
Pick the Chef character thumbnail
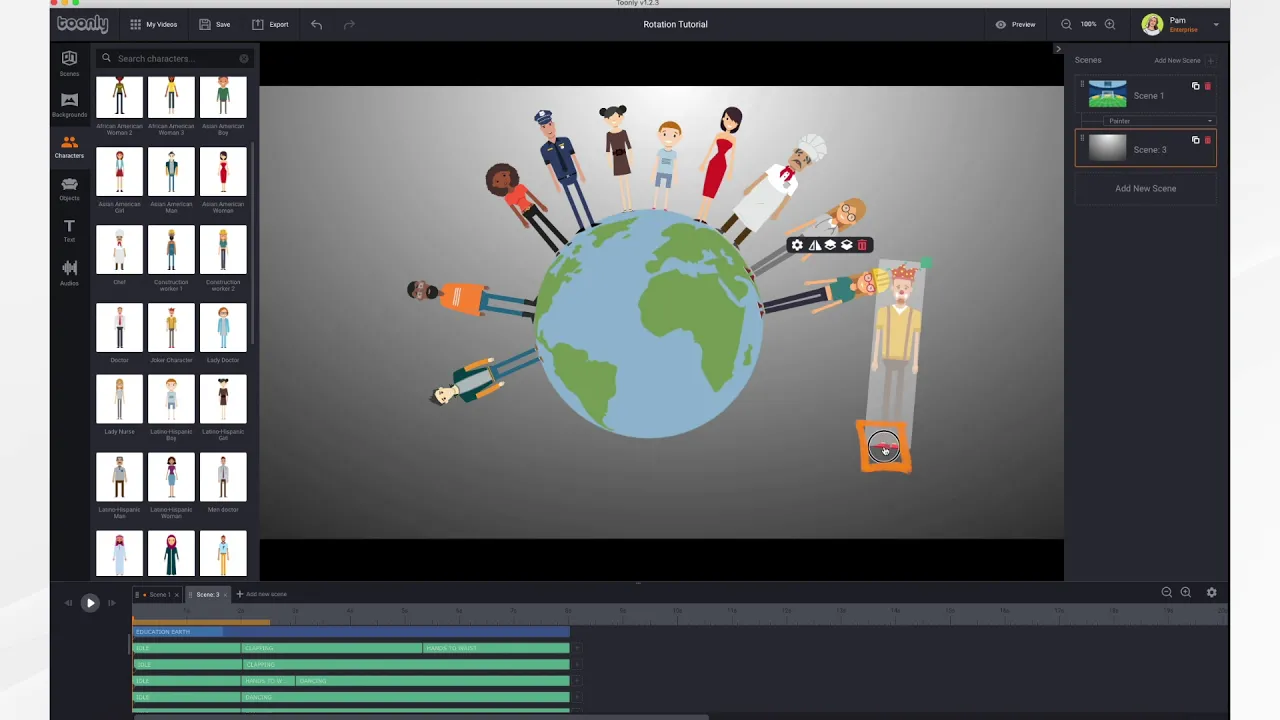pyautogui.click(x=119, y=249)
